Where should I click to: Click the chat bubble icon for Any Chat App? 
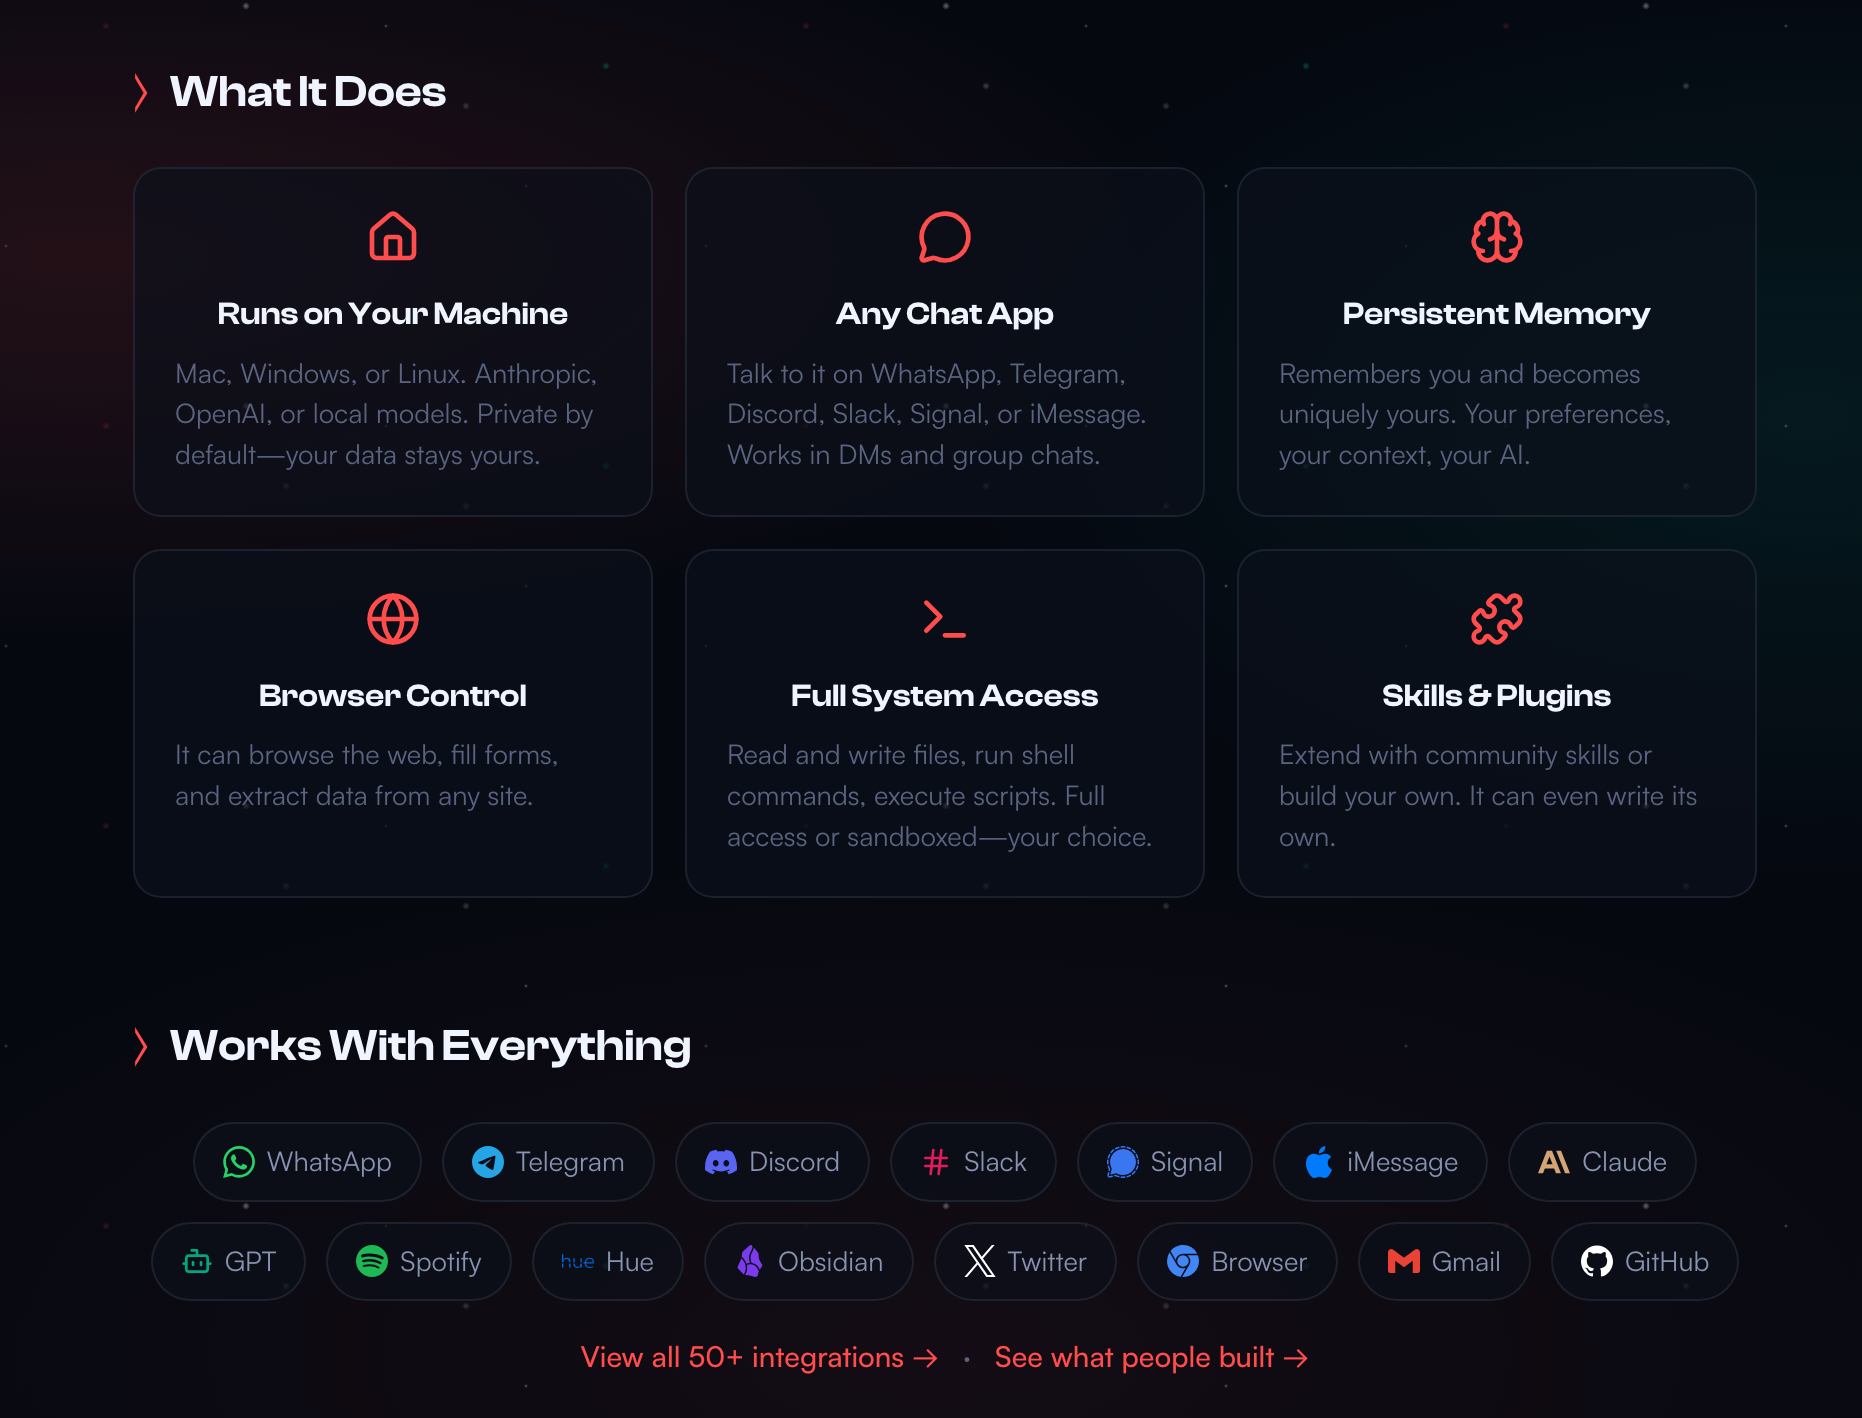944,237
